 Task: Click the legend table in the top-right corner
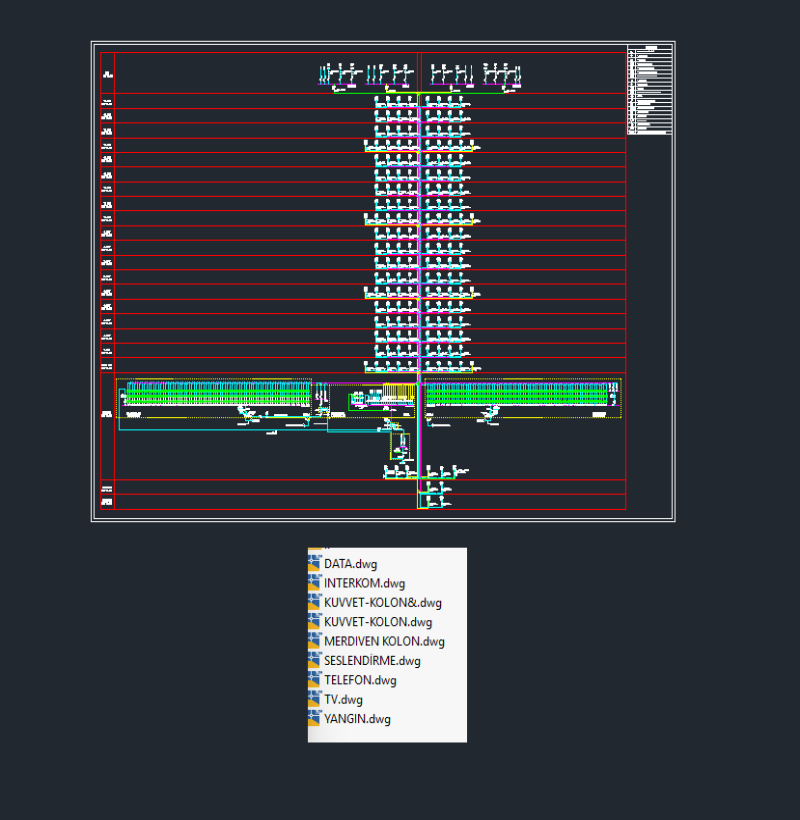point(648,90)
